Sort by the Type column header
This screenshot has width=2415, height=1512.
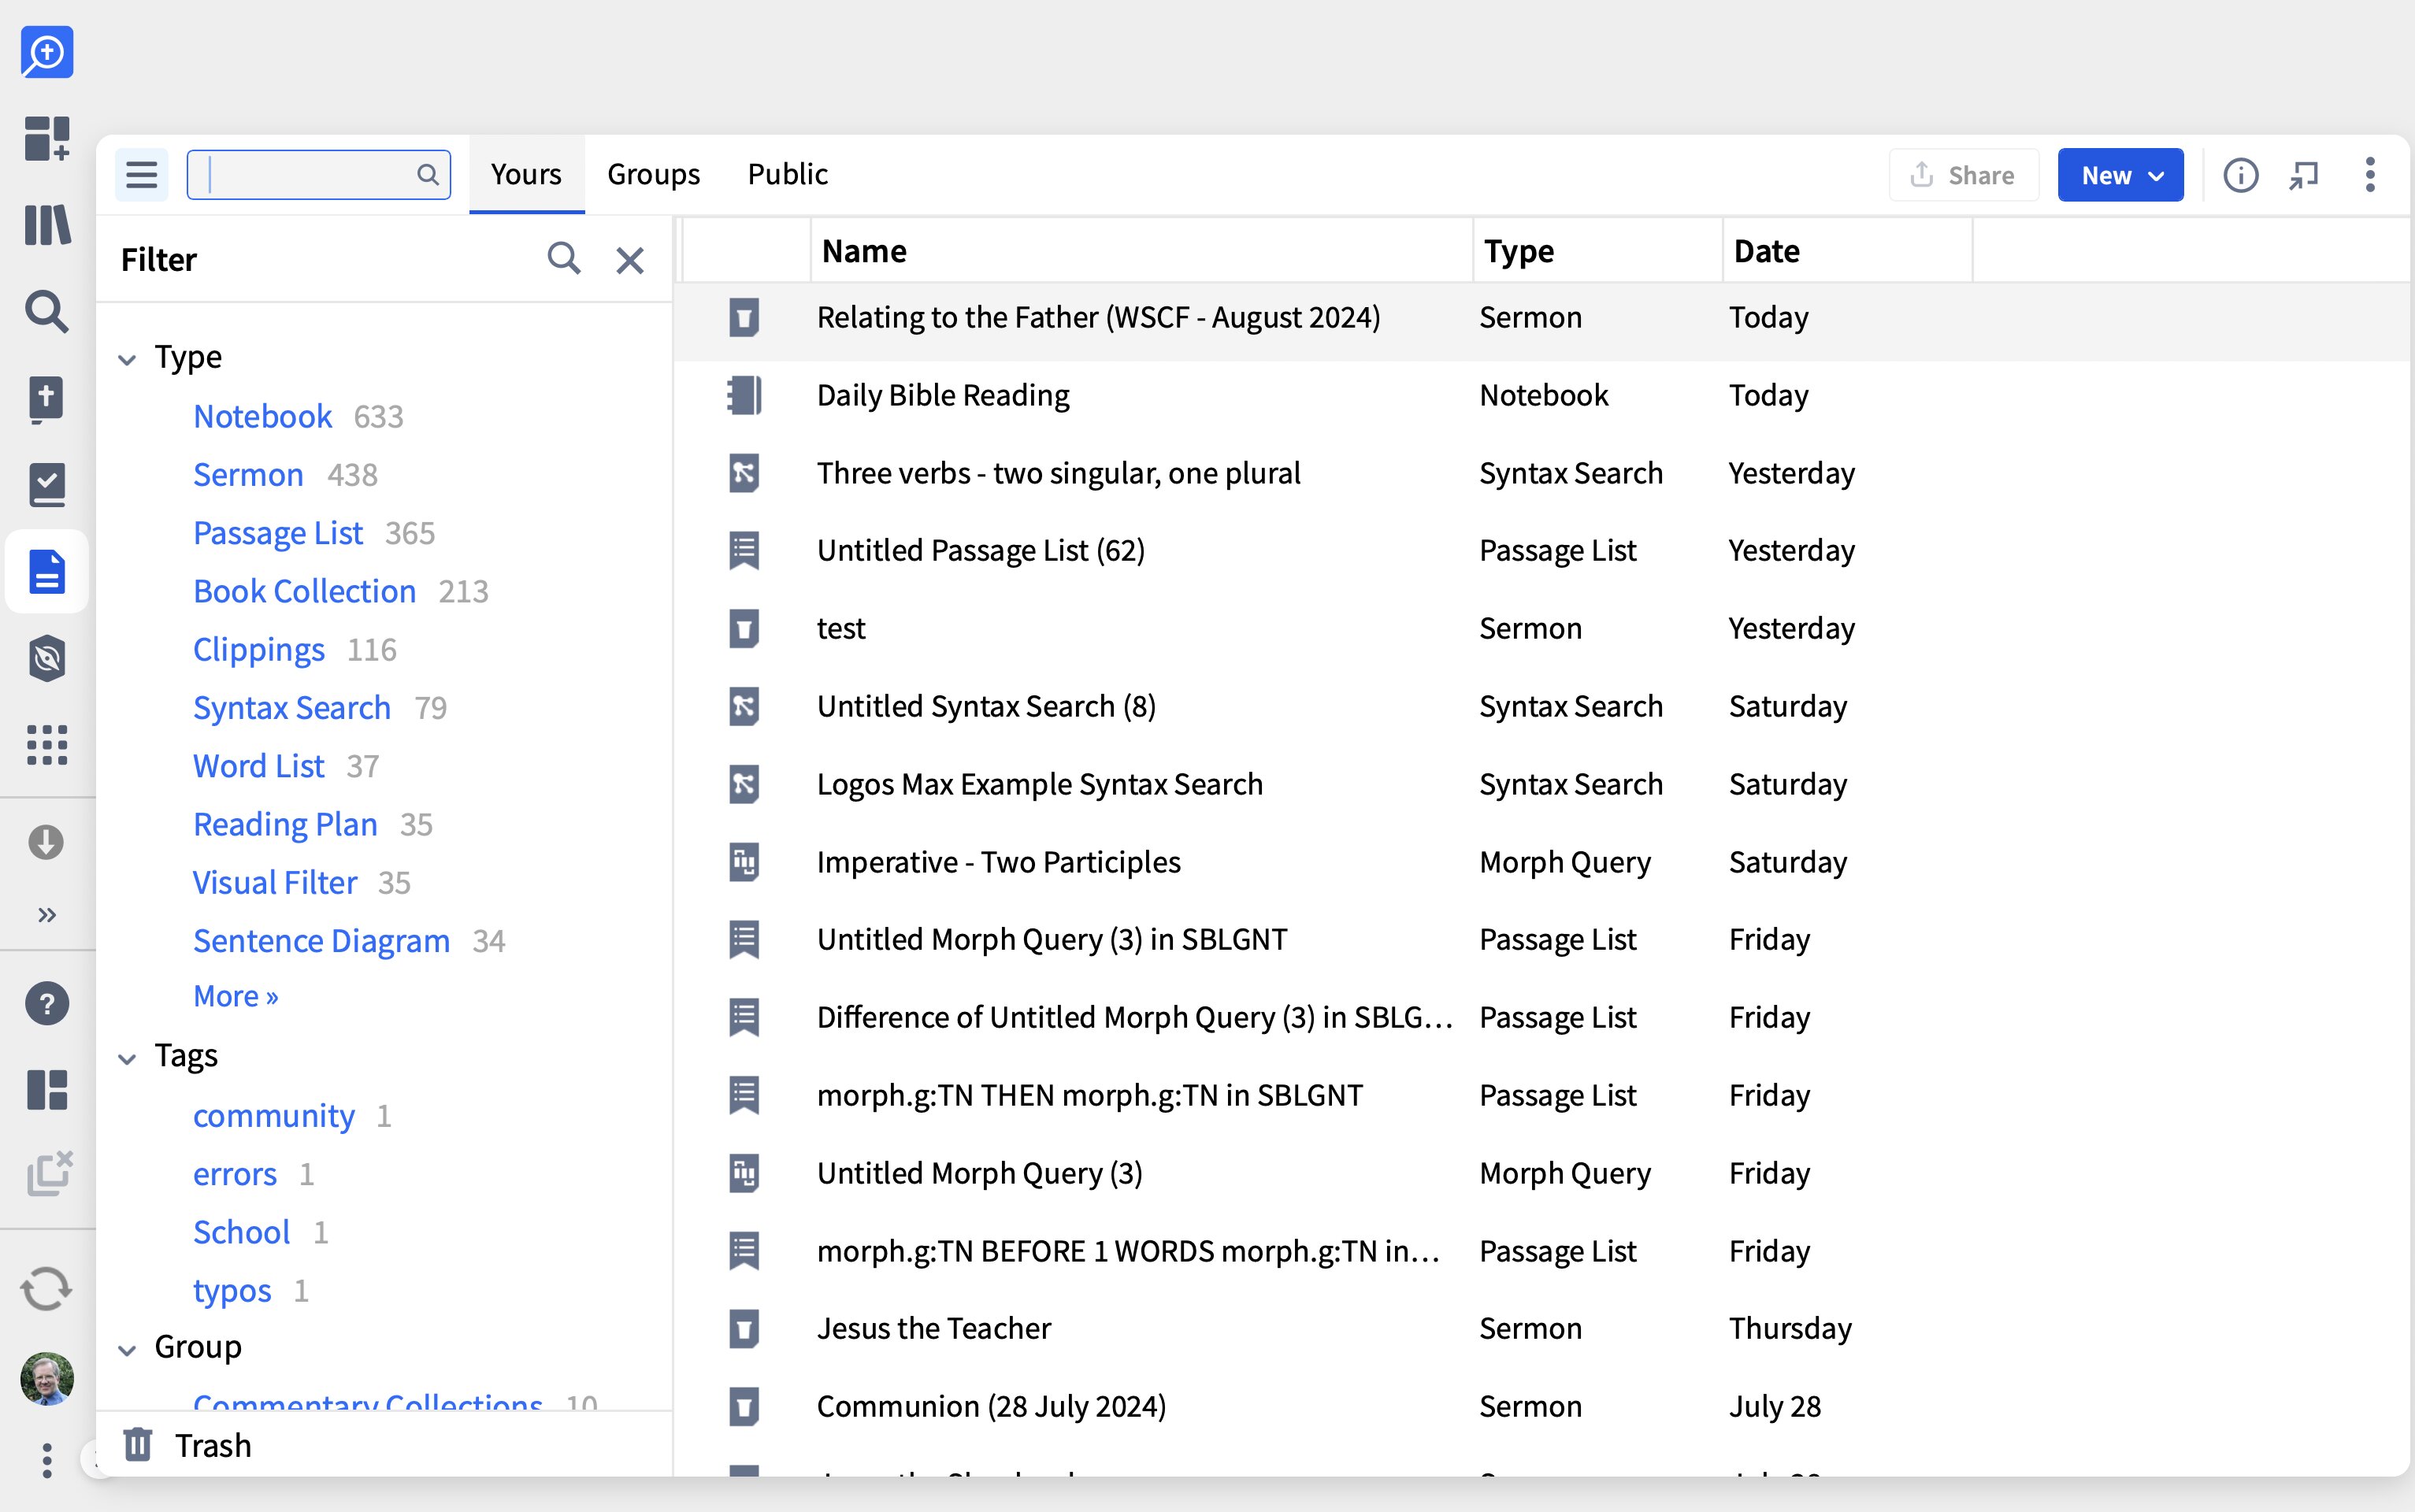[1519, 251]
